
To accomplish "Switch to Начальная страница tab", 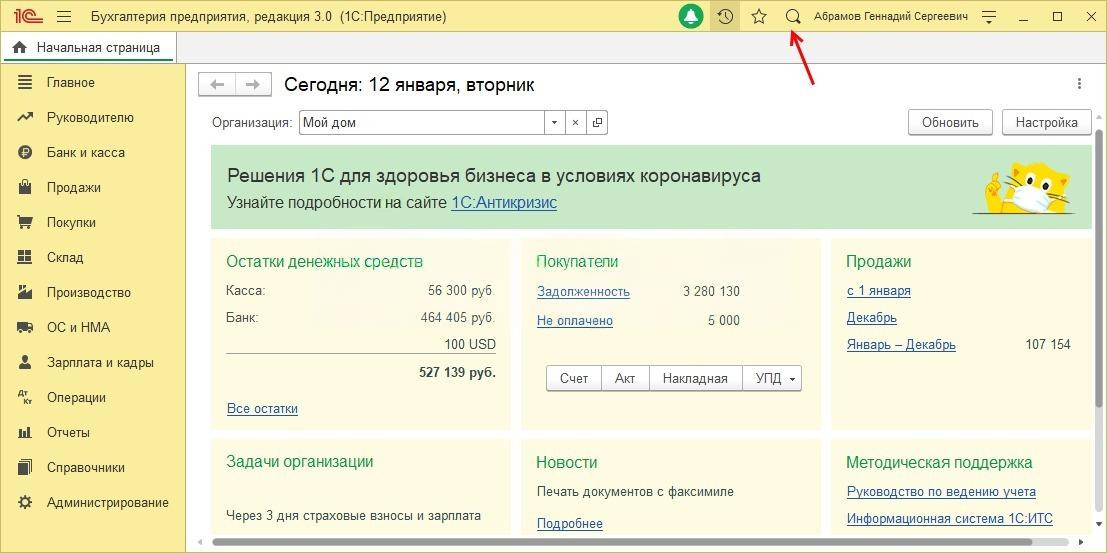I will coord(88,47).
